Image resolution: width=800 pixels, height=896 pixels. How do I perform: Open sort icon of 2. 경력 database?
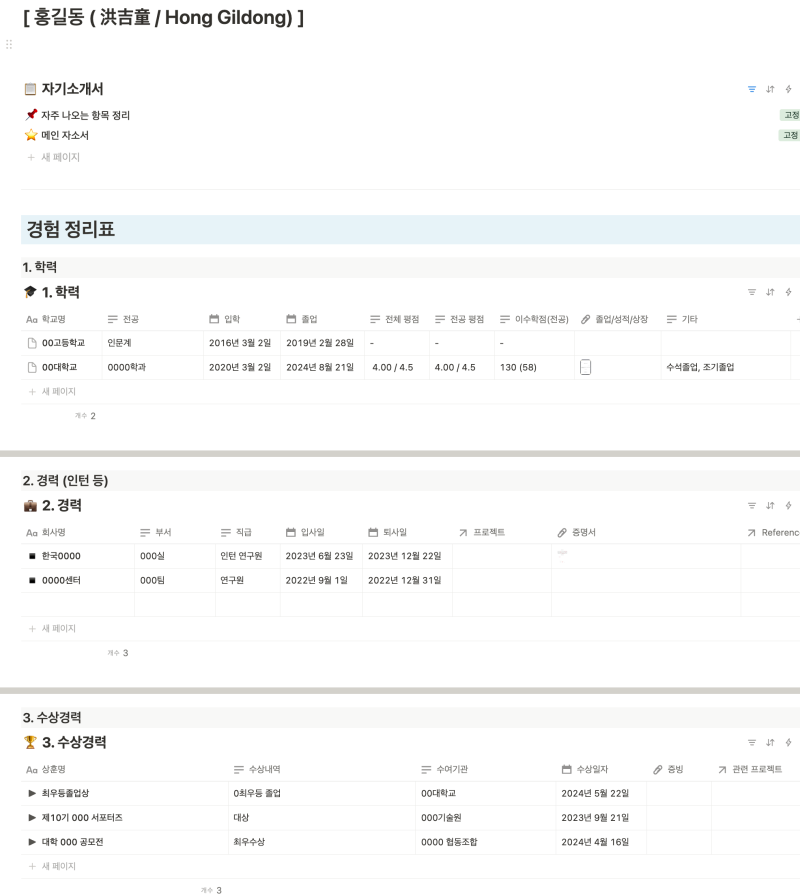pyautogui.click(x=770, y=505)
